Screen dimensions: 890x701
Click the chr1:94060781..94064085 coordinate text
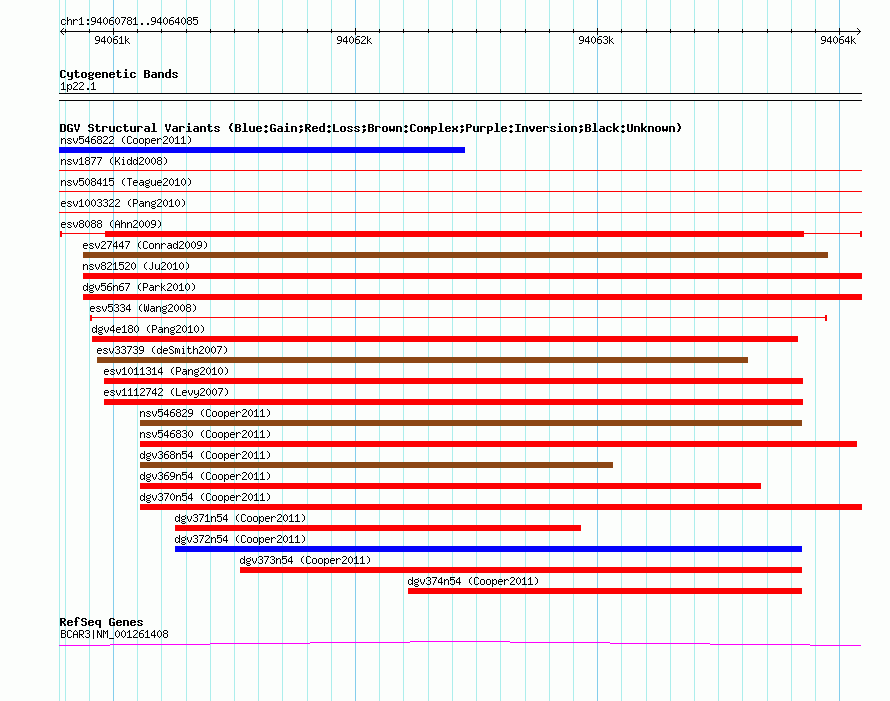click(x=129, y=22)
